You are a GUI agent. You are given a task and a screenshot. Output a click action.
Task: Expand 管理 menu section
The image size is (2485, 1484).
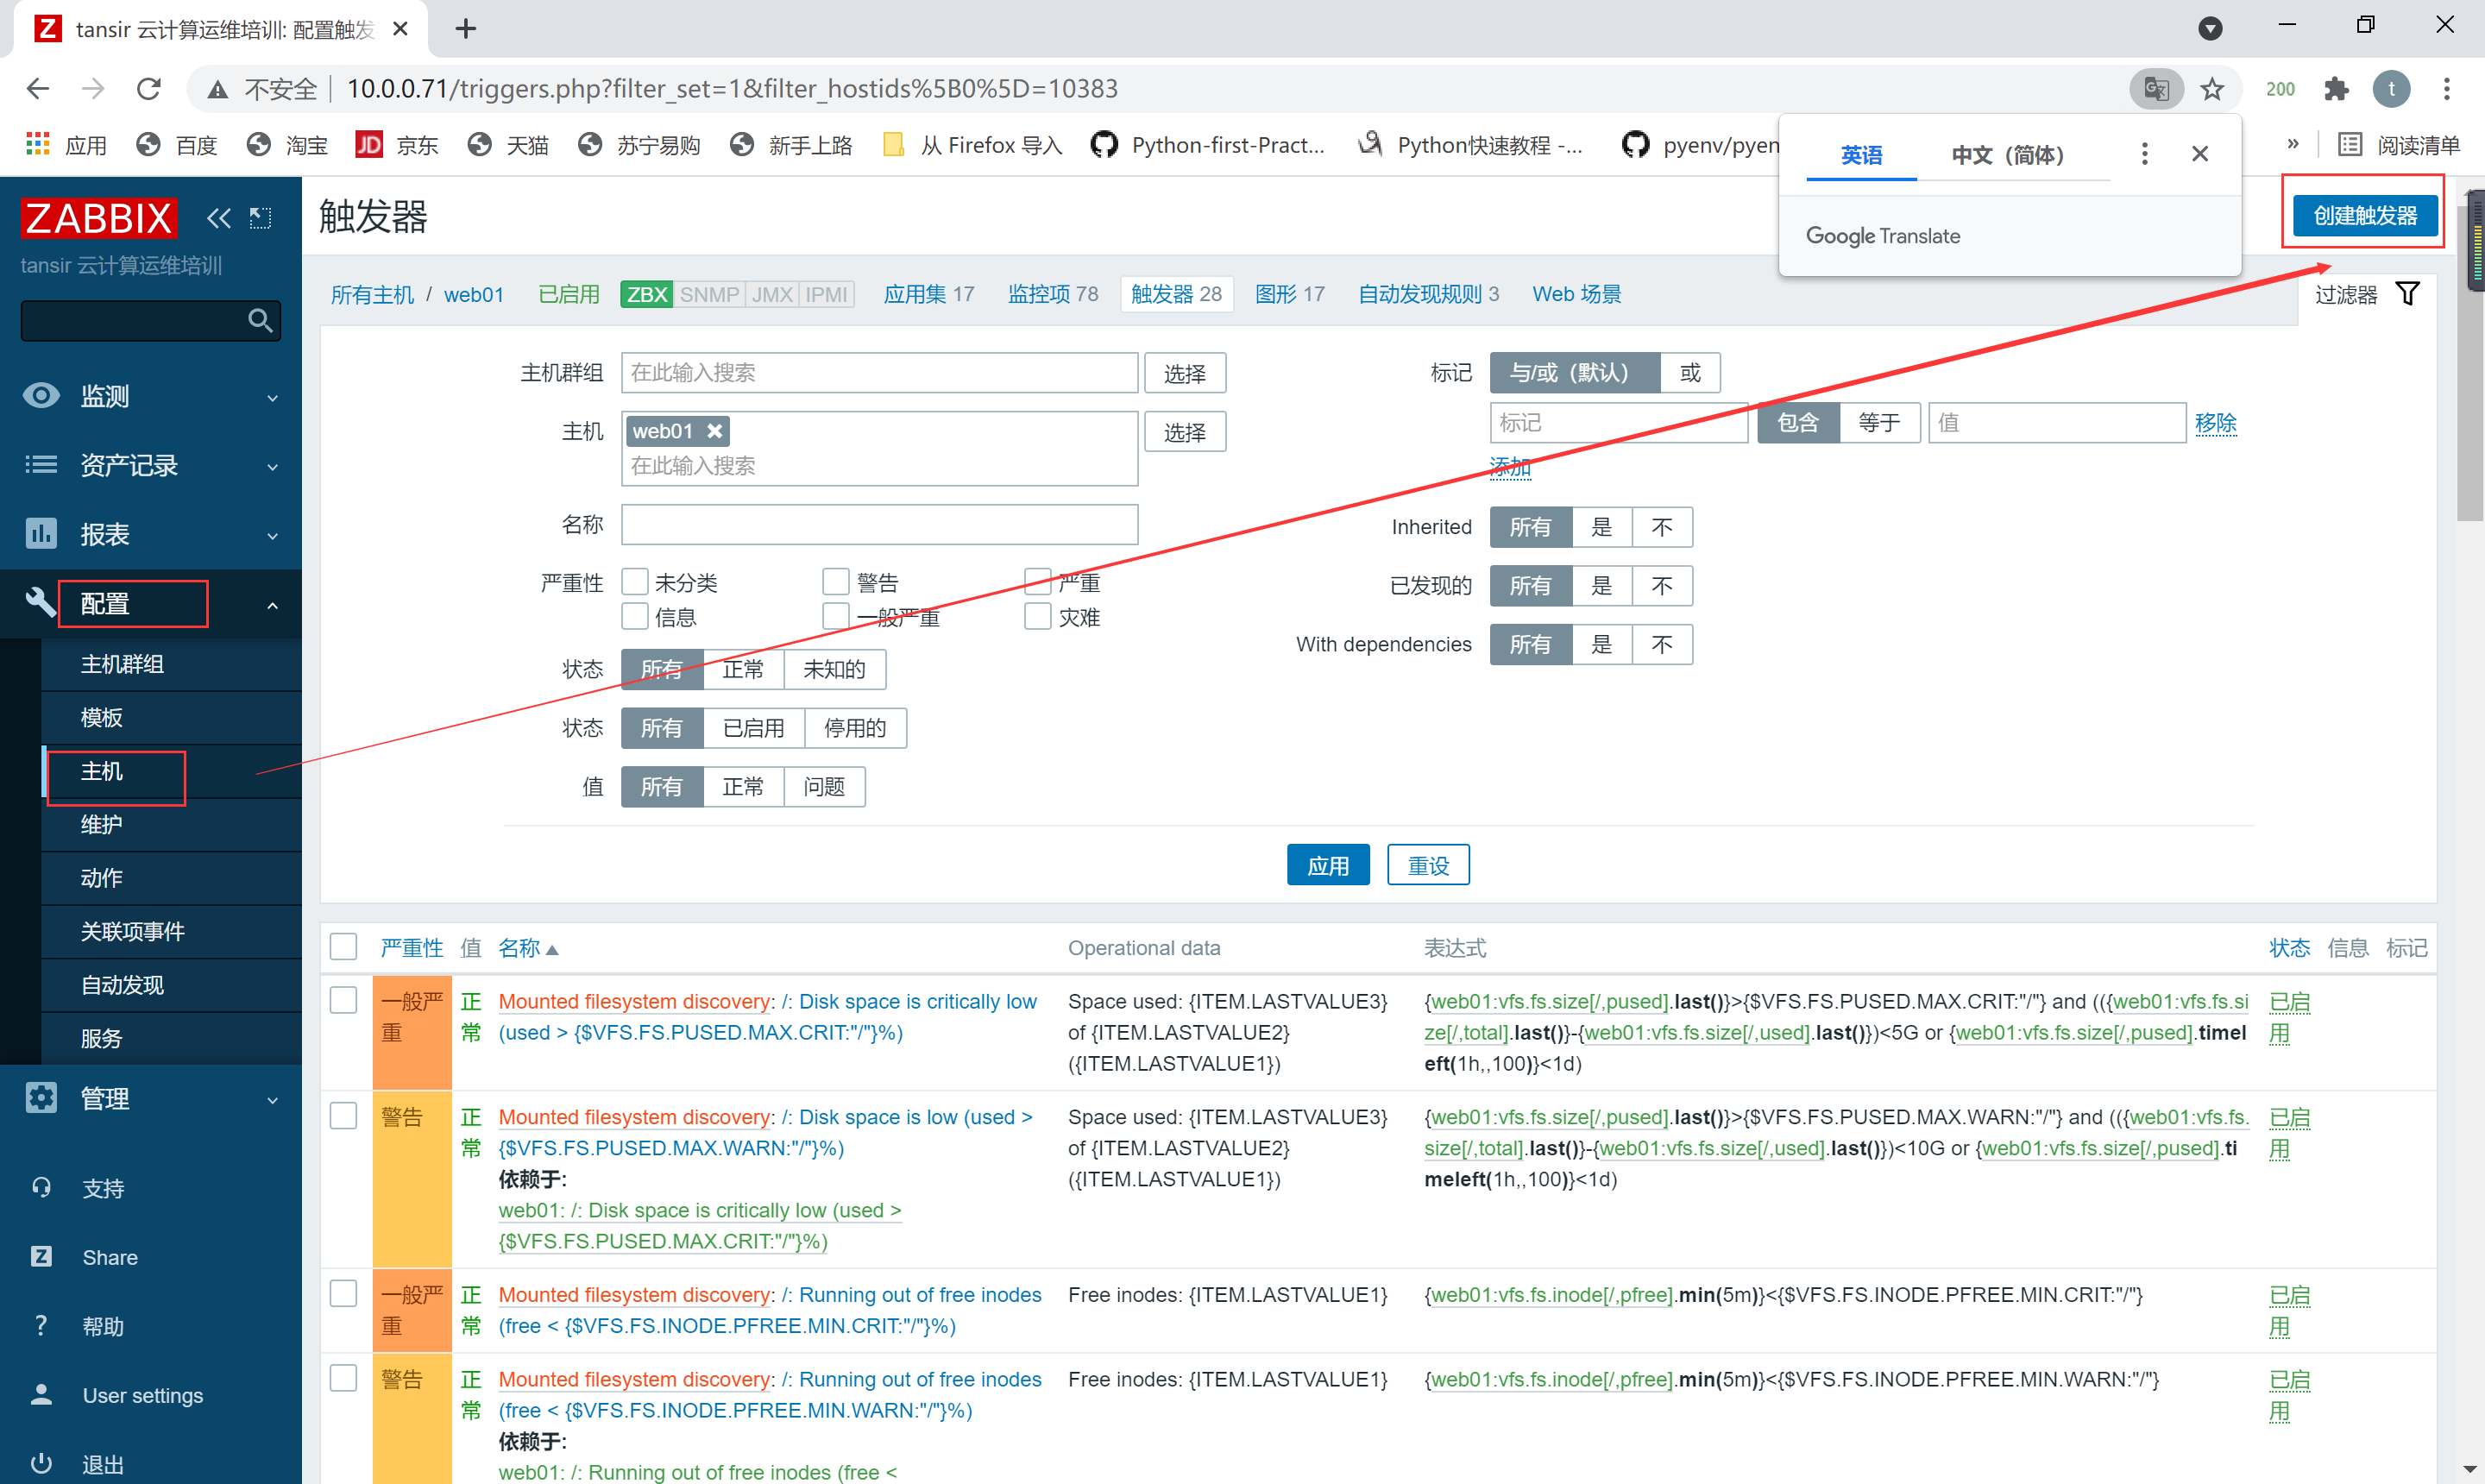[151, 1099]
